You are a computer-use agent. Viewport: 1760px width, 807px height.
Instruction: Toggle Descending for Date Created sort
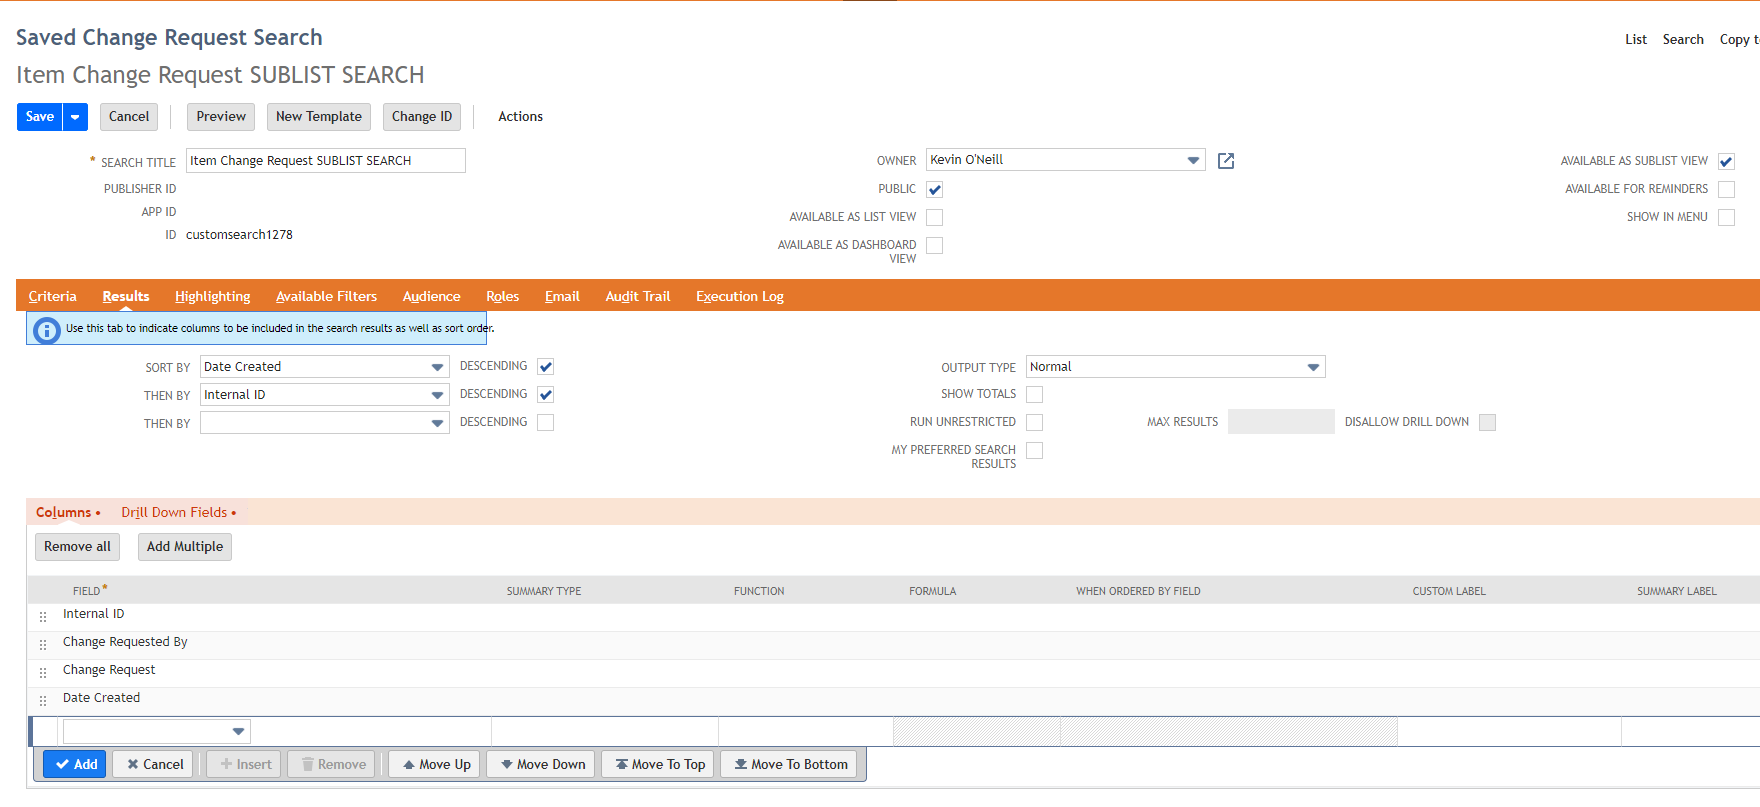tap(546, 367)
